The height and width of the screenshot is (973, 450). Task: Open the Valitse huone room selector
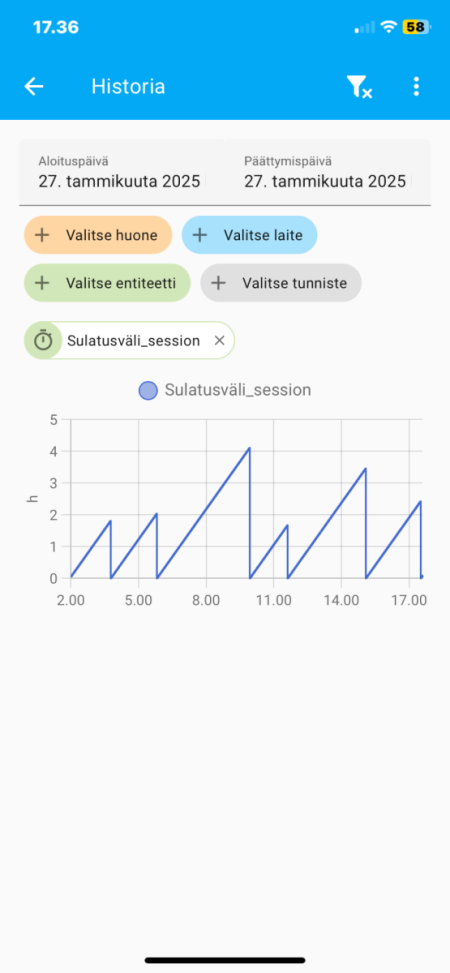click(x=98, y=235)
